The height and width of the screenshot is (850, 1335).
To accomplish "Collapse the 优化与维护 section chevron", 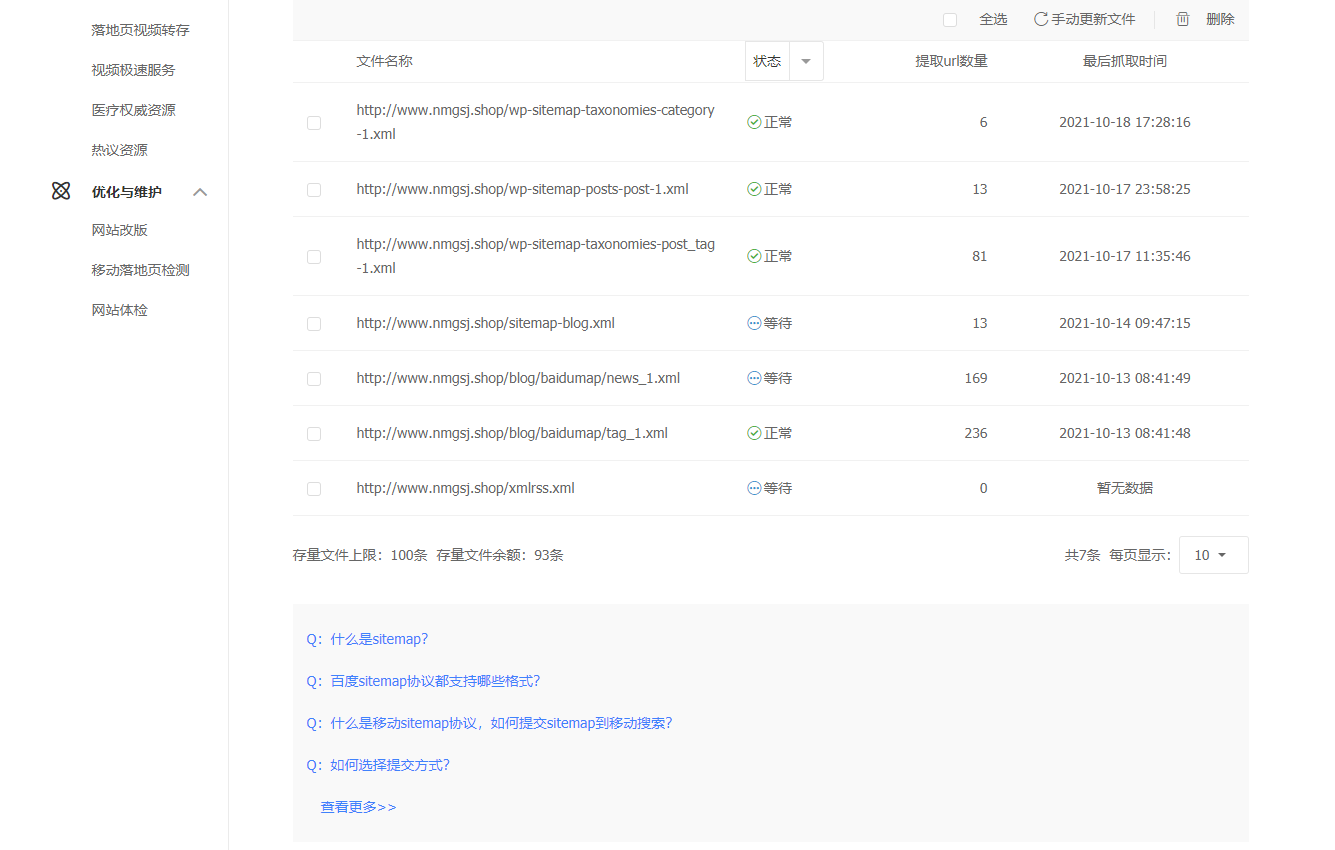I will pyautogui.click(x=200, y=192).
